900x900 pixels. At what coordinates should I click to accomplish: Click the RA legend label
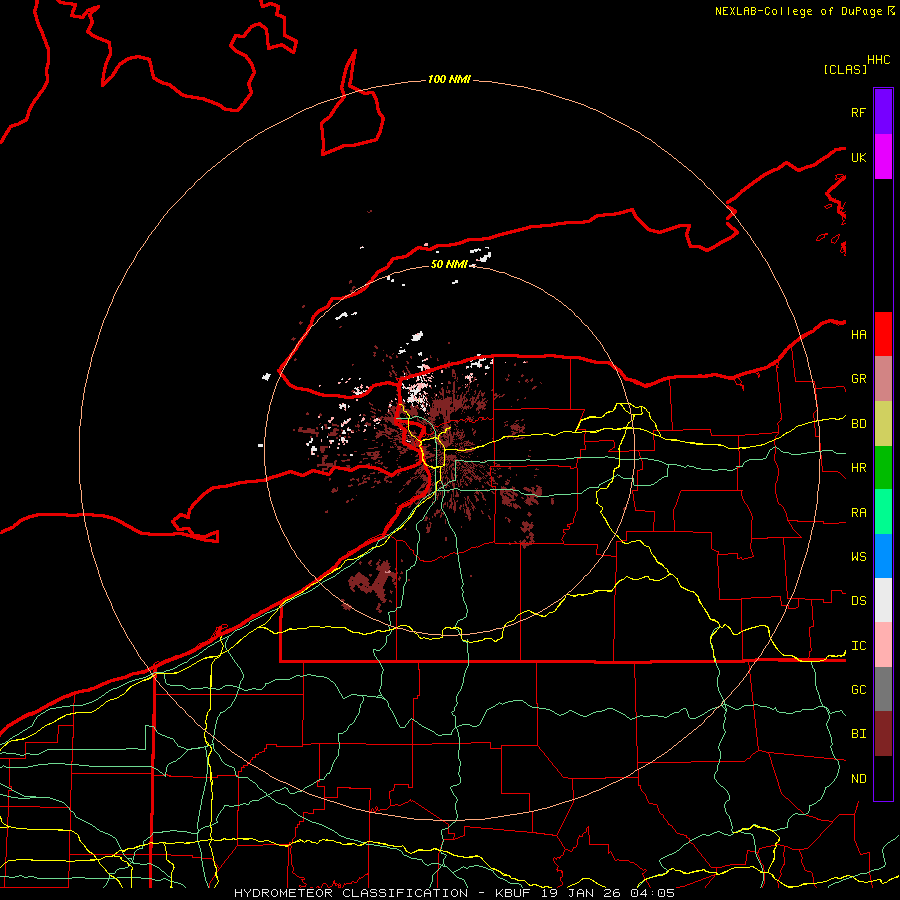point(858,512)
